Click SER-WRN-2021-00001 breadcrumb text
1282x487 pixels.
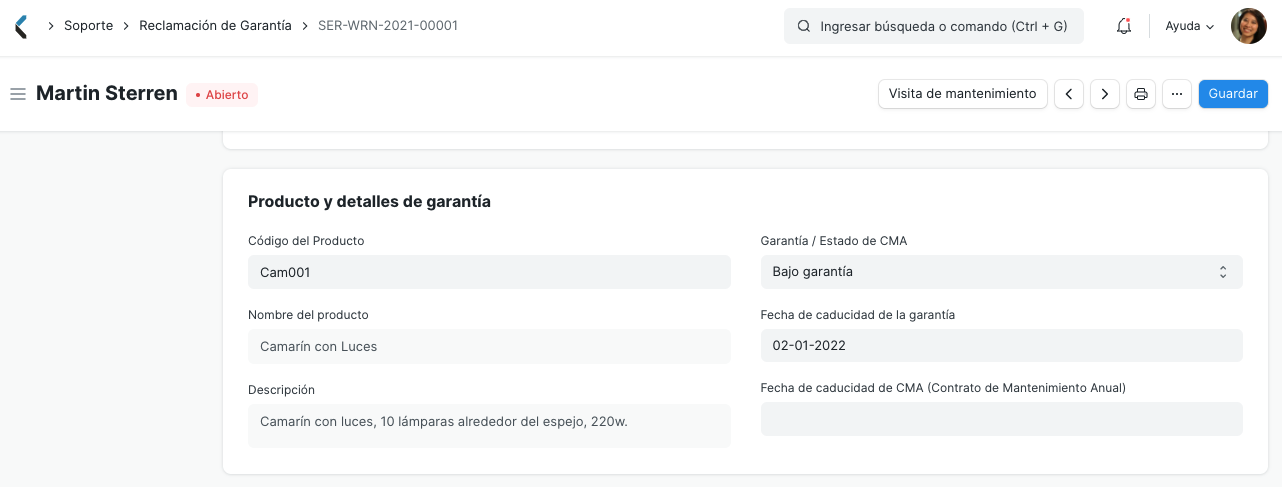pos(388,26)
